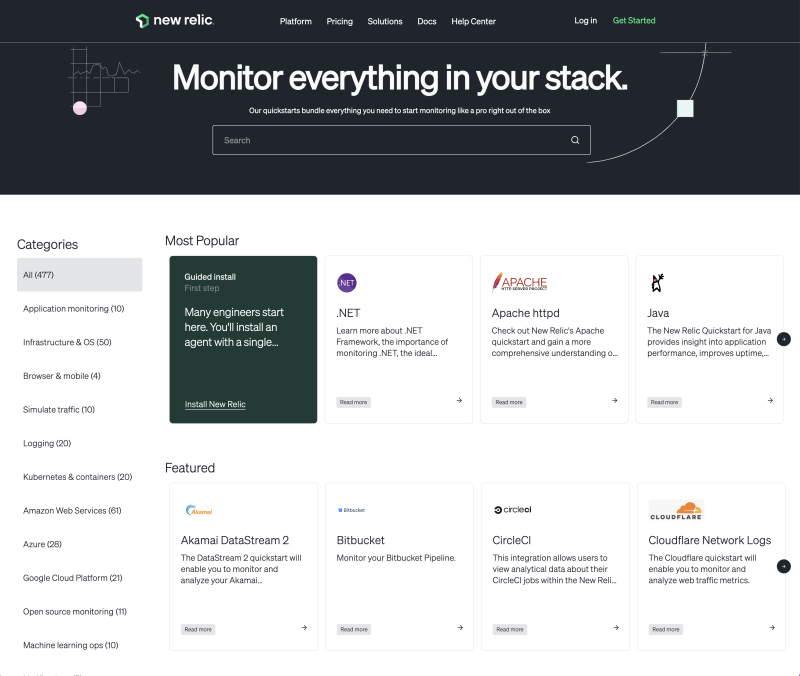800x676 pixels.
Task: Select the Infrastructure & OS (50) category
Action: (x=67, y=342)
